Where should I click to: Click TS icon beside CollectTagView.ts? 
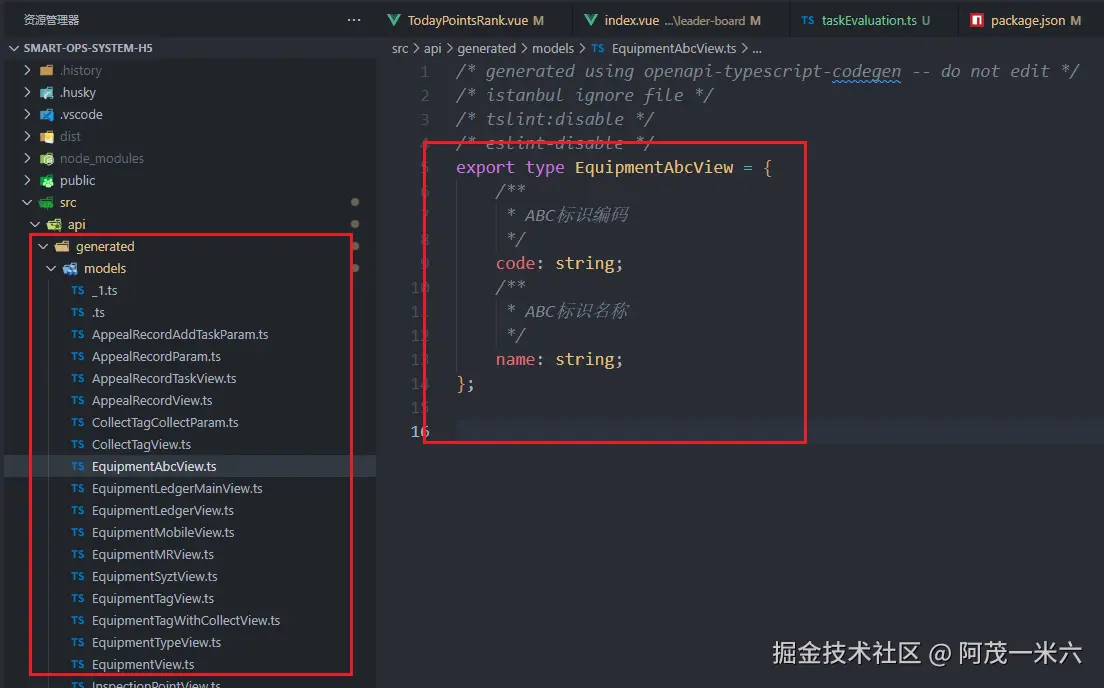point(77,444)
